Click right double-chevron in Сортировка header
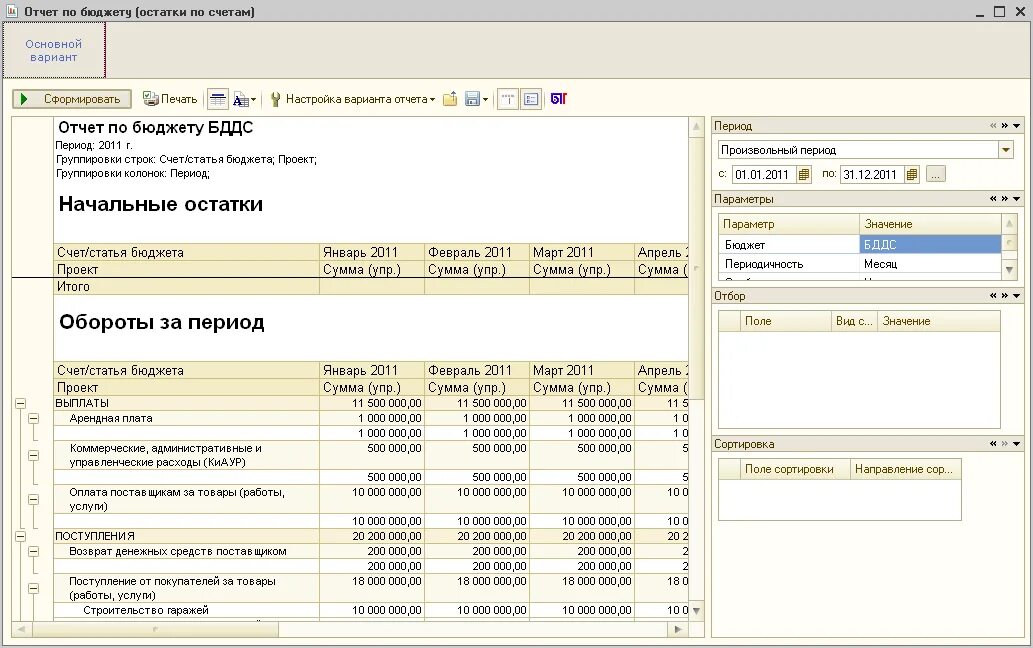This screenshot has height=648, width=1033. point(1005,444)
